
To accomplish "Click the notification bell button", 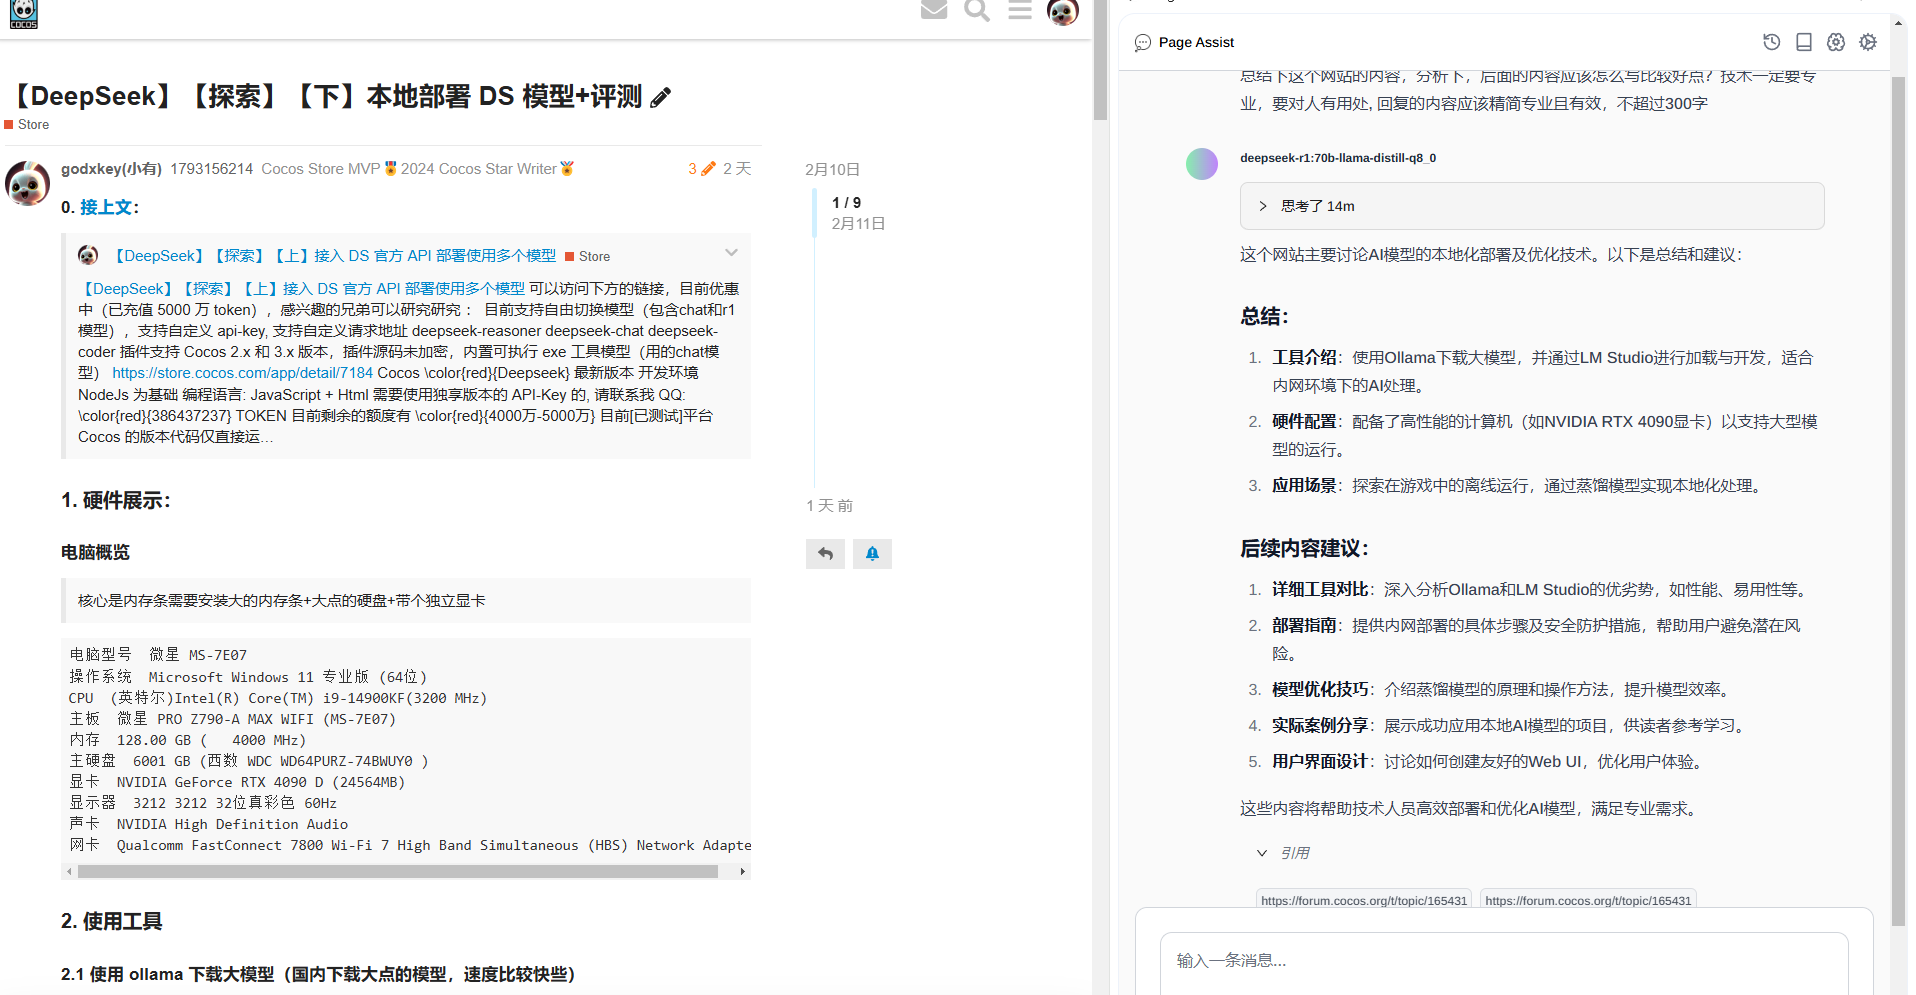I will 872,554.
